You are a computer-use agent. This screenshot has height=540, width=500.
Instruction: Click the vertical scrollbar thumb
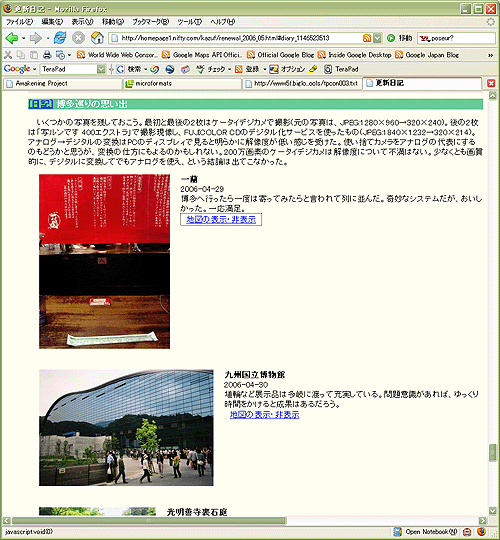click(492, 453)
